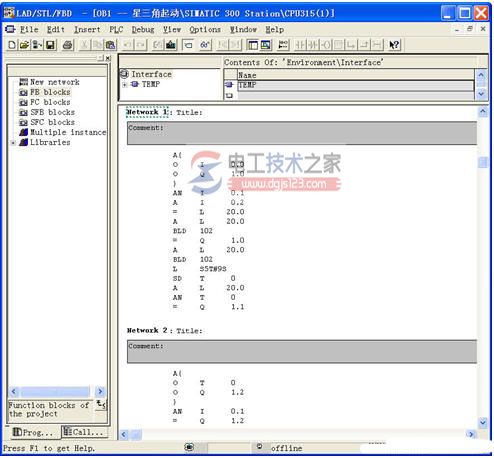Screen dimensions: 494x458
Task: Open the Edit menu
Action: [x=55, y=30]
